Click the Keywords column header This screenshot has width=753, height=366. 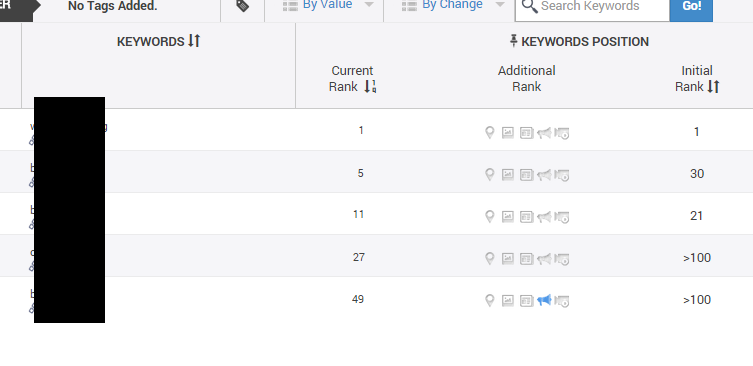(x=151, y=41)
